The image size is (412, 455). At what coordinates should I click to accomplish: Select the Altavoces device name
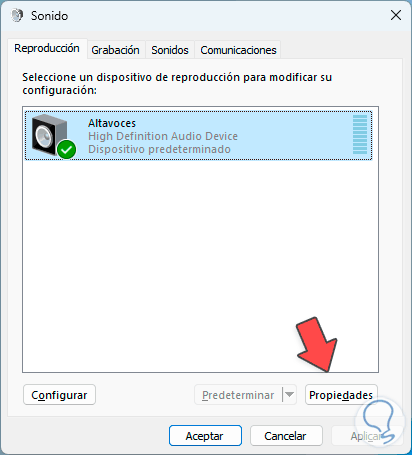coord(112,123)
